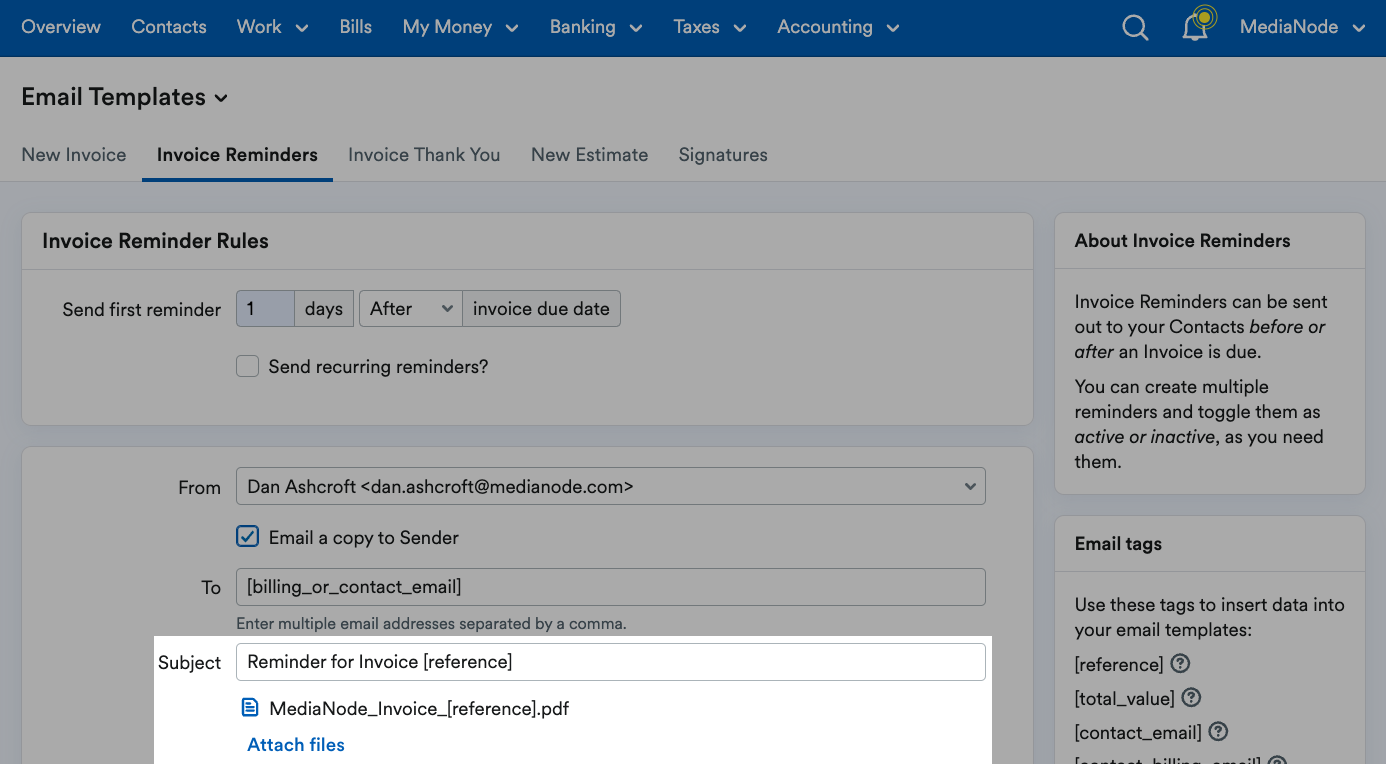Screen dimensions: 1386x764
Task: Expand the My Money menu
Action: coord(460,28)
